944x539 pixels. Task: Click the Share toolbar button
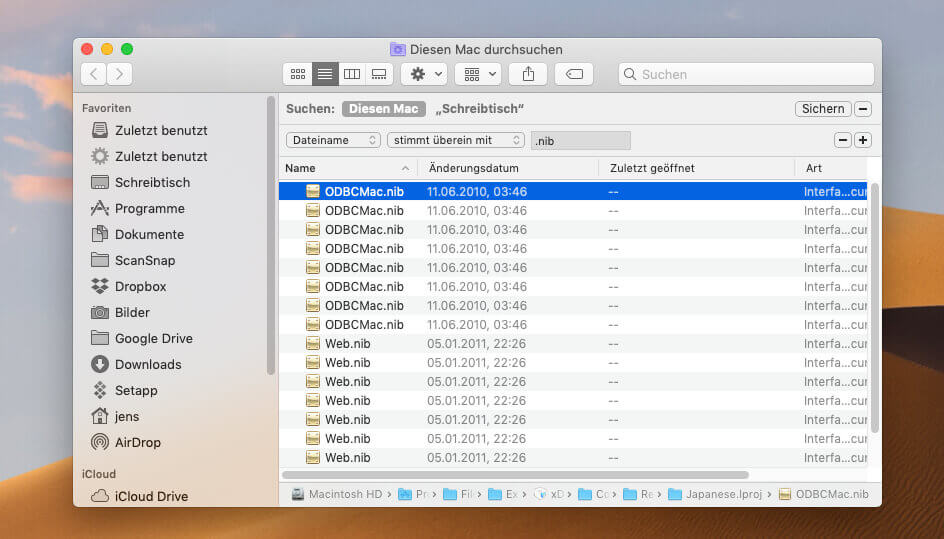(x=528, y=74)
